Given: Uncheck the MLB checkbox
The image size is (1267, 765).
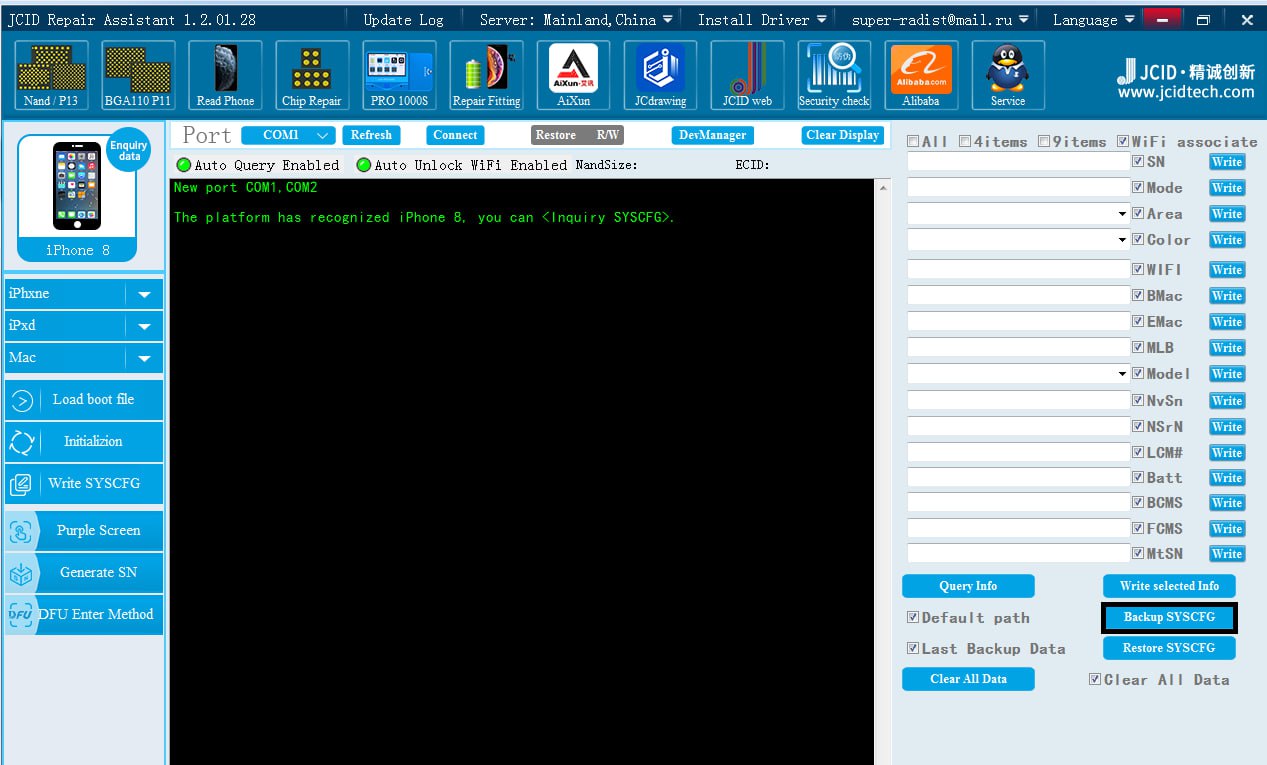Looking at the screenshot, I should [1138, 347].
